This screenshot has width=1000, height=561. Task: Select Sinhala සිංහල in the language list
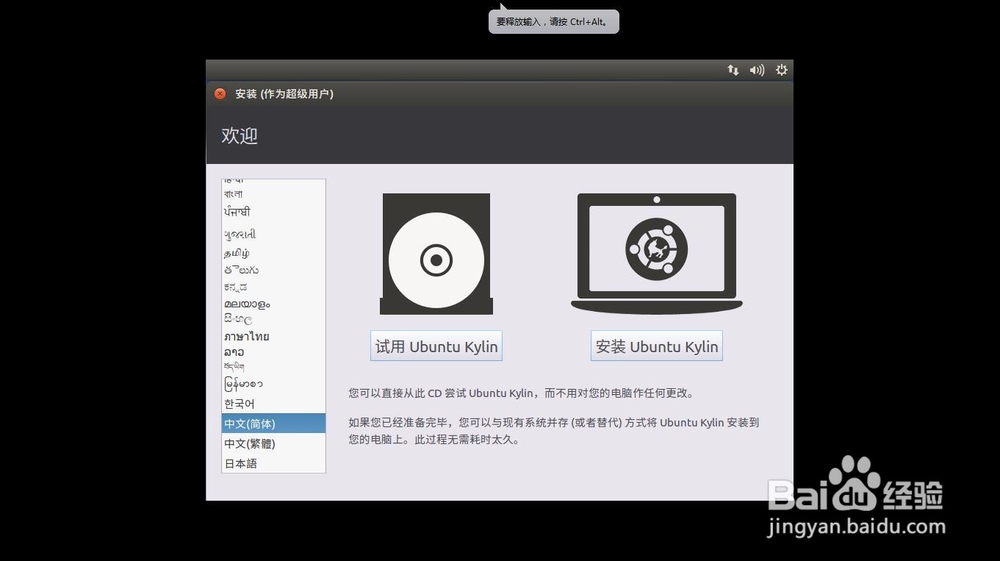click(x=274, y=319)
